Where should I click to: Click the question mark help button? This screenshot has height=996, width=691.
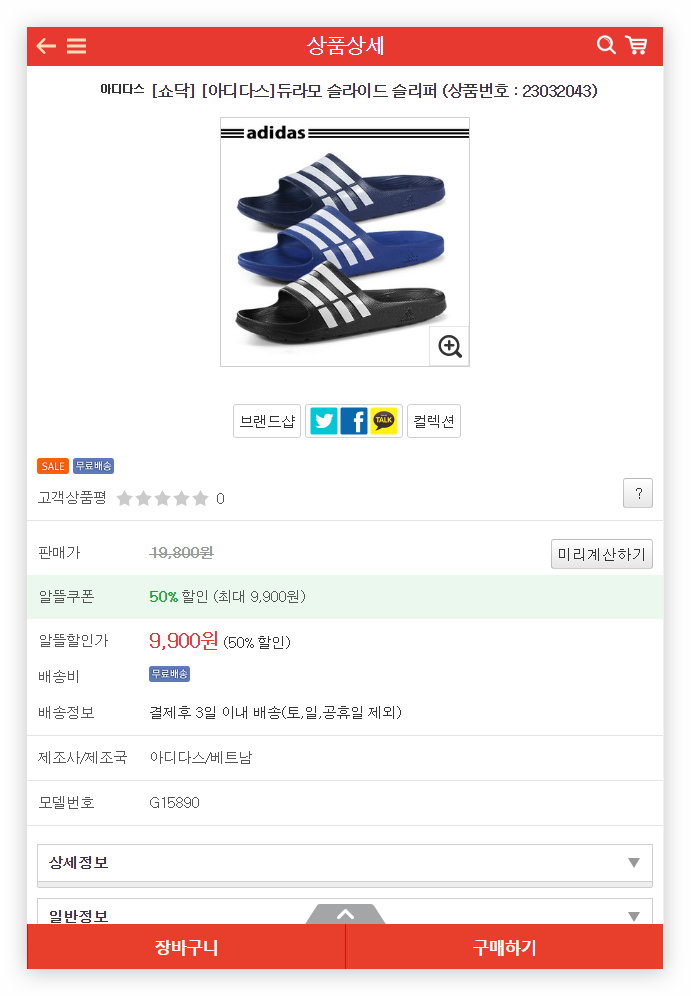point(637,493)
